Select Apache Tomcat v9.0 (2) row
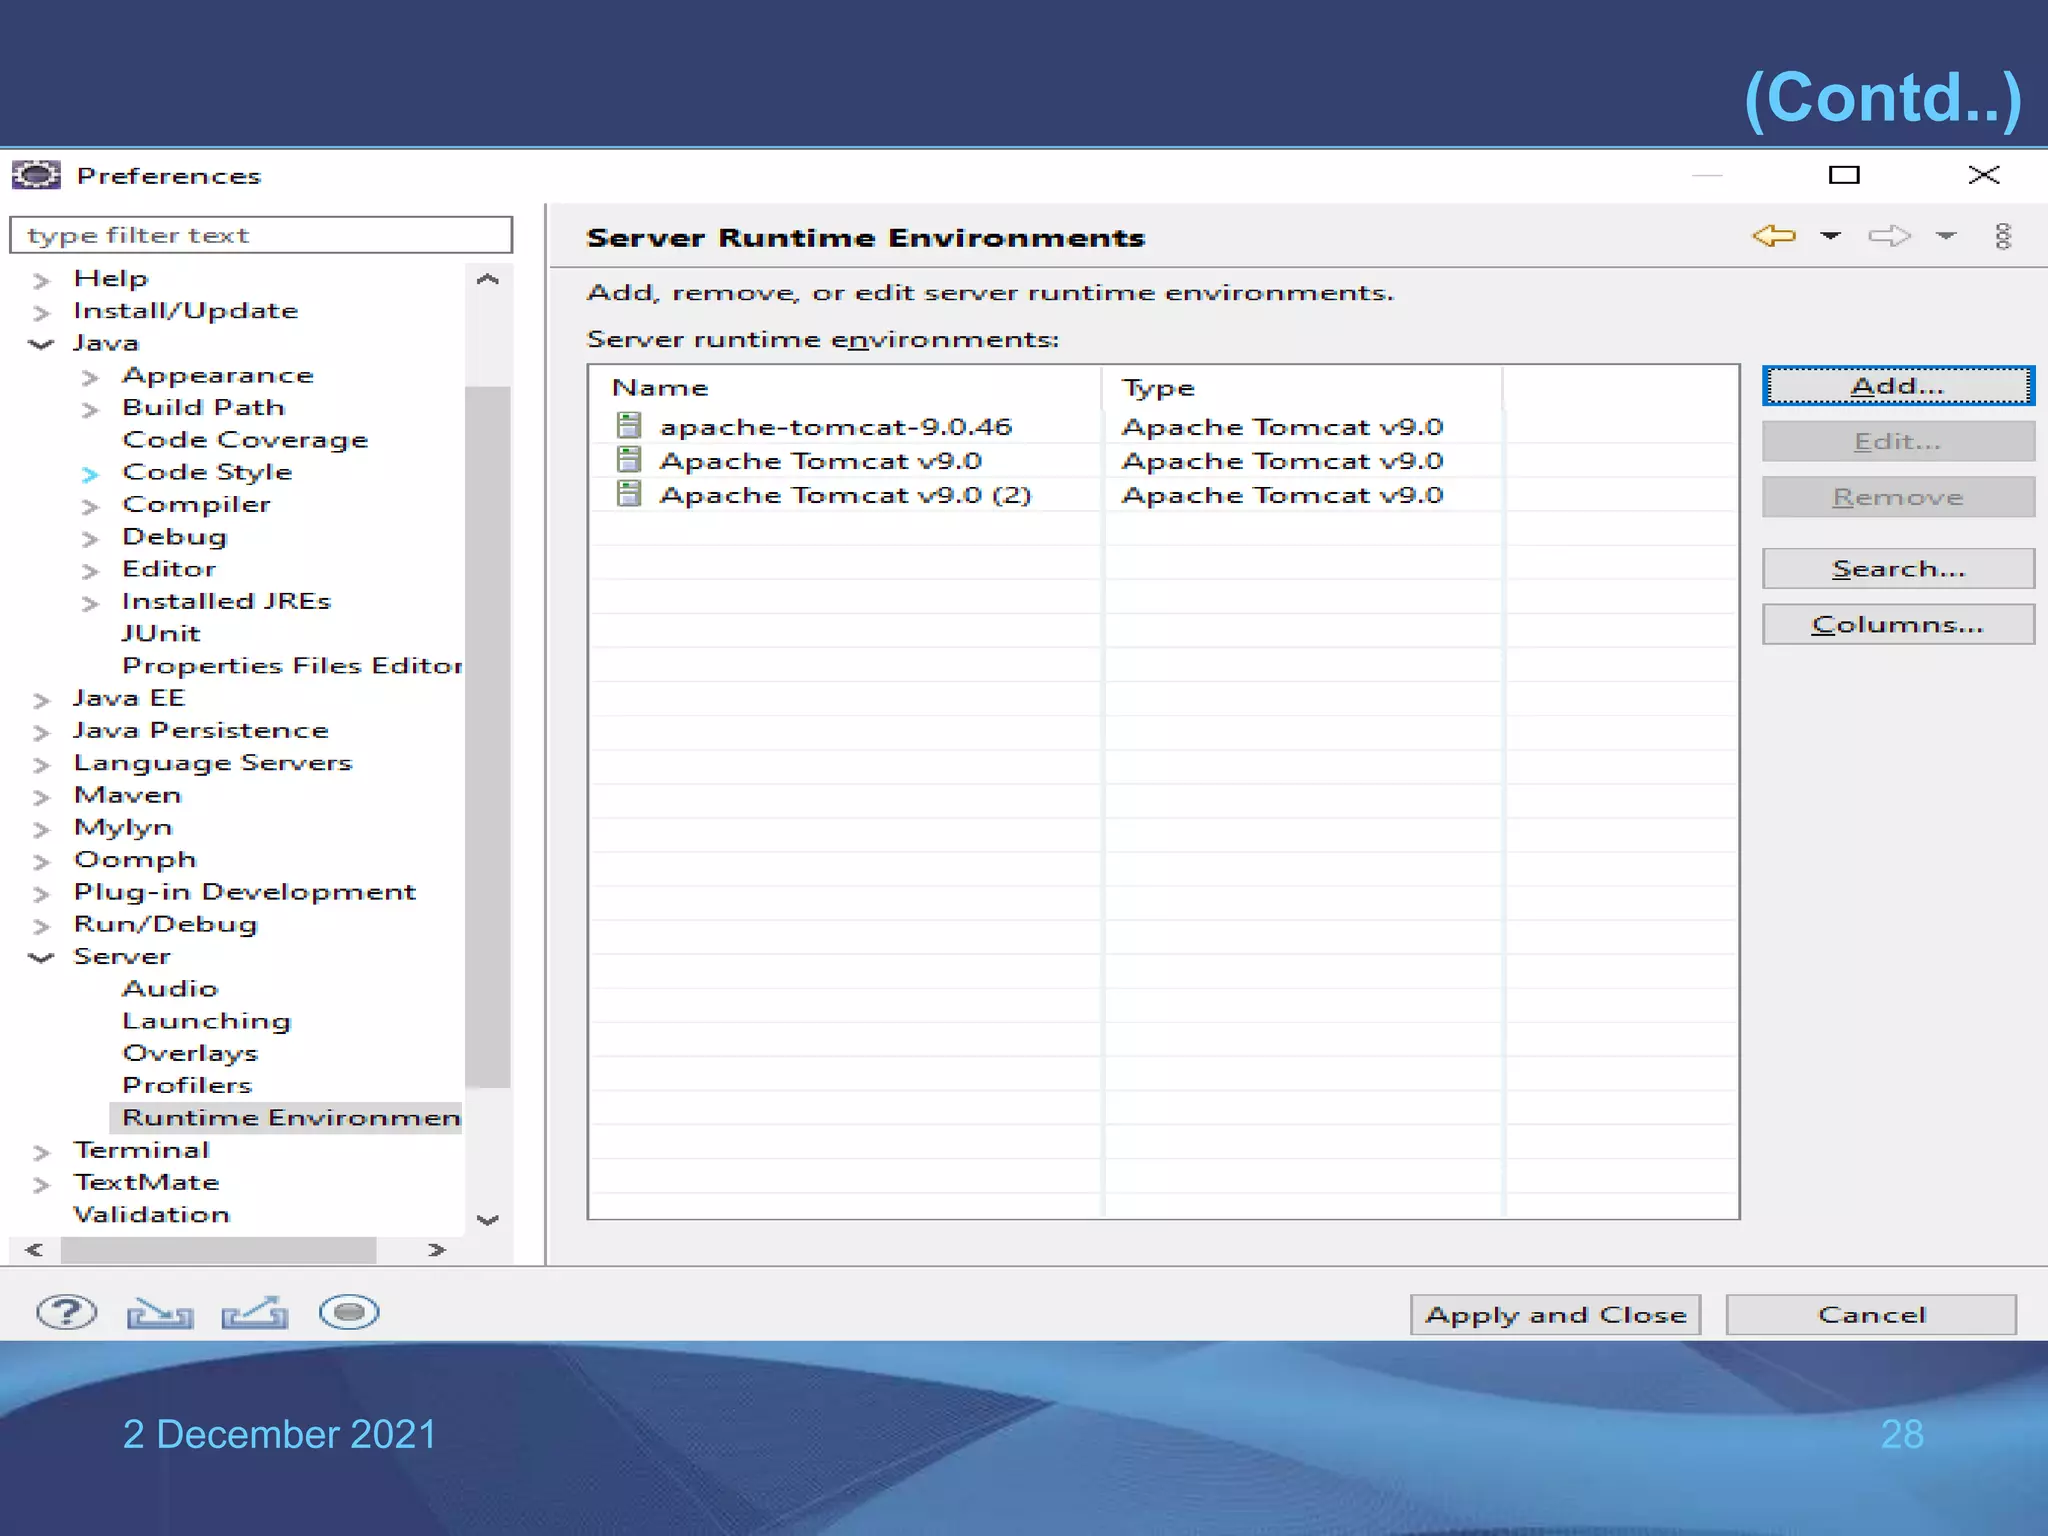 coord(844,495)
